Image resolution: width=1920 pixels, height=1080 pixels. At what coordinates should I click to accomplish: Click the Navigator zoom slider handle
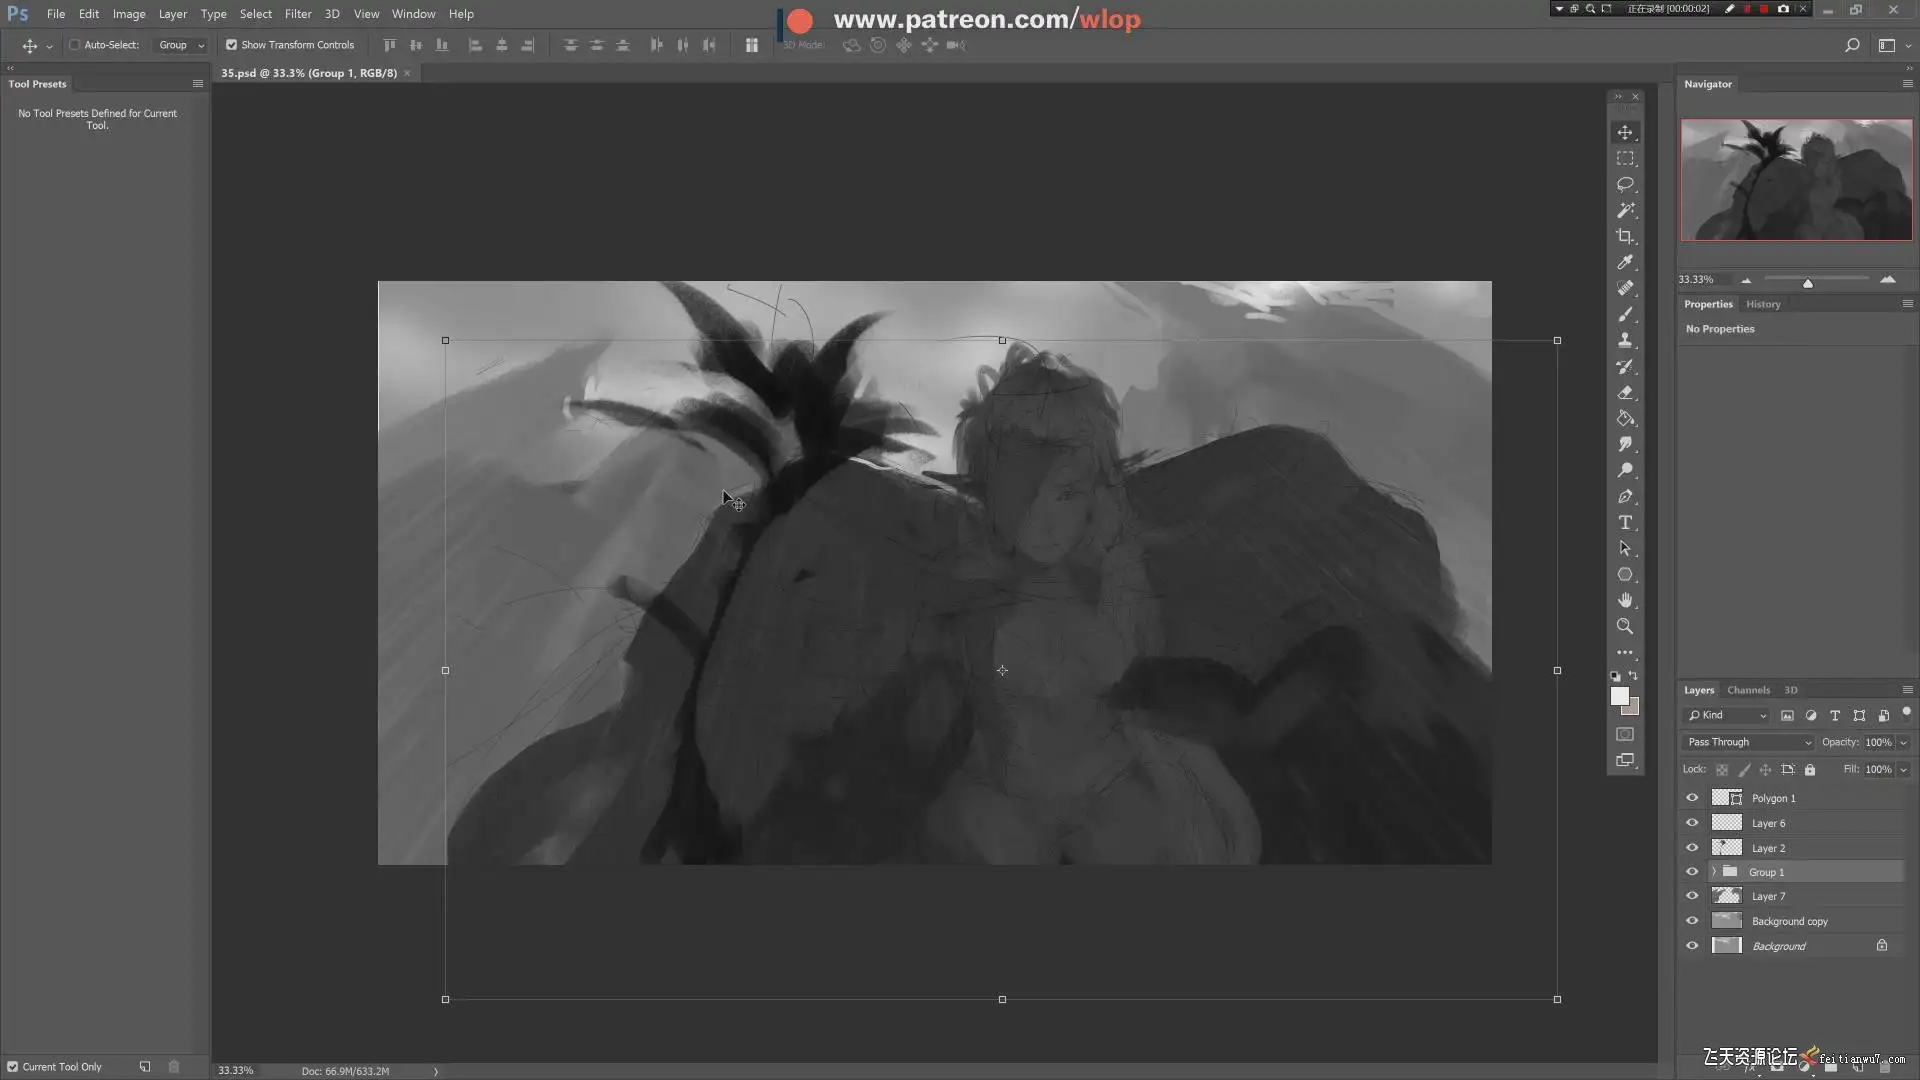pos(1807,283)
